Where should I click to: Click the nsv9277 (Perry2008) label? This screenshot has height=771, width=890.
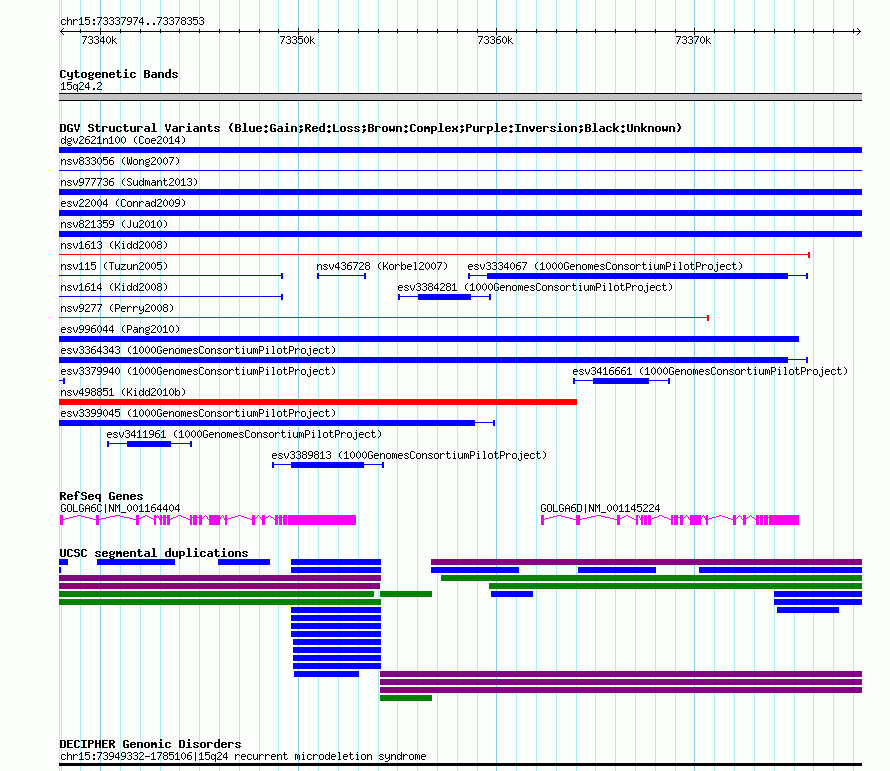(117, 308)
